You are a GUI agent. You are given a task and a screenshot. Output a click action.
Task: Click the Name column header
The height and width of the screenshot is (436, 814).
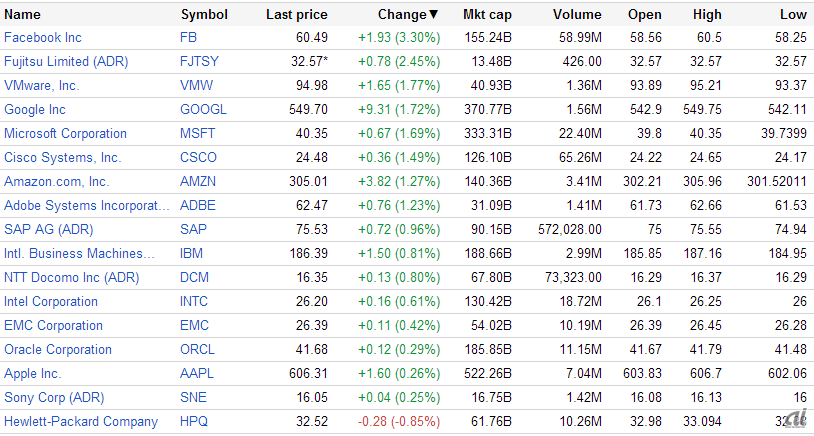[x=22, y=14]
